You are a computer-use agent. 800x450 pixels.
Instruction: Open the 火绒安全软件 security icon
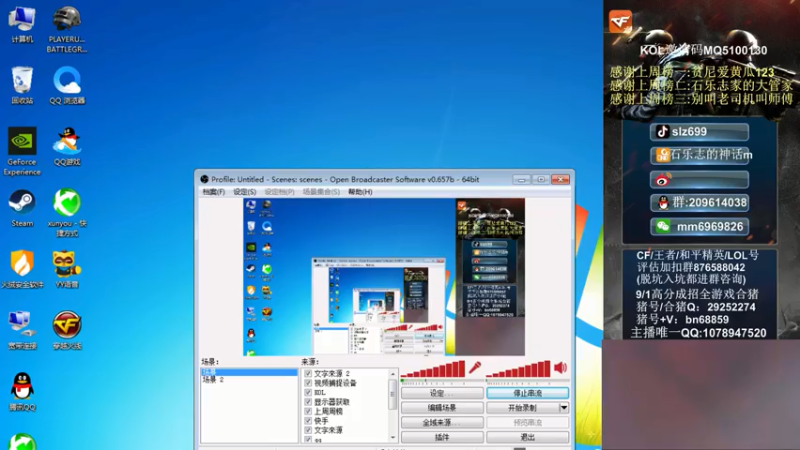pos(22,269)
